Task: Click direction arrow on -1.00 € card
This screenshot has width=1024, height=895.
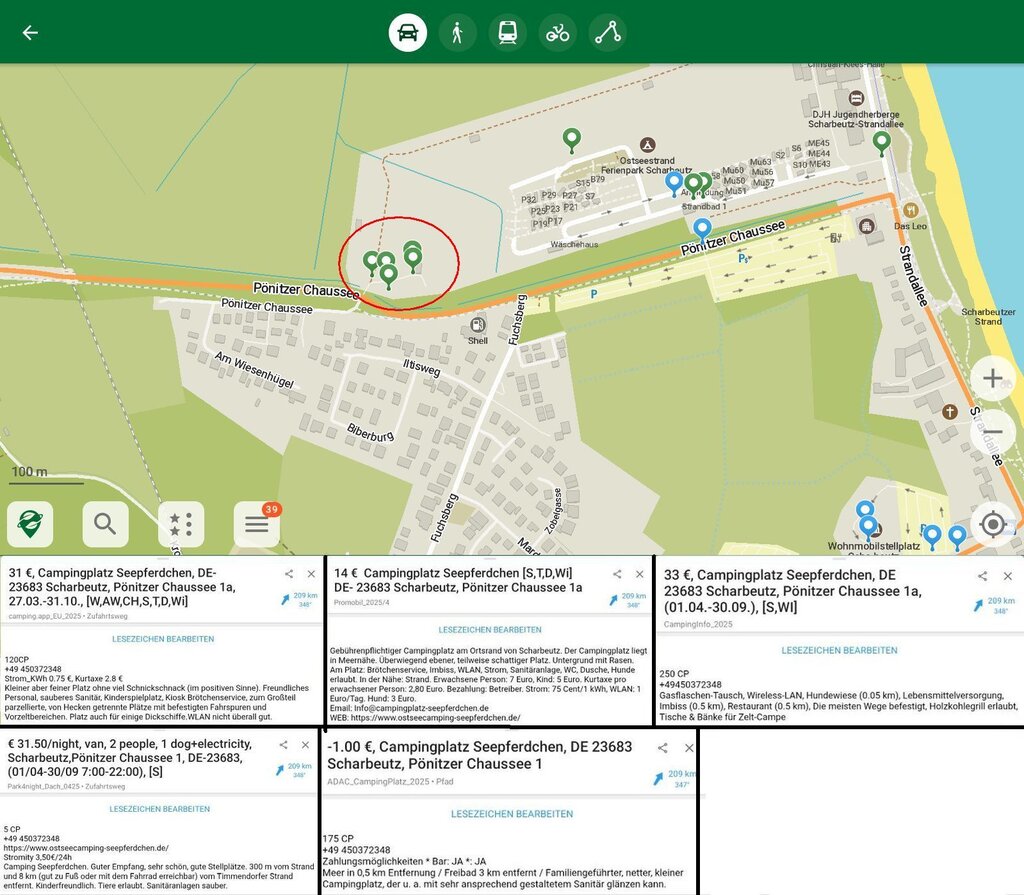Action: click(x=658, y=778)
